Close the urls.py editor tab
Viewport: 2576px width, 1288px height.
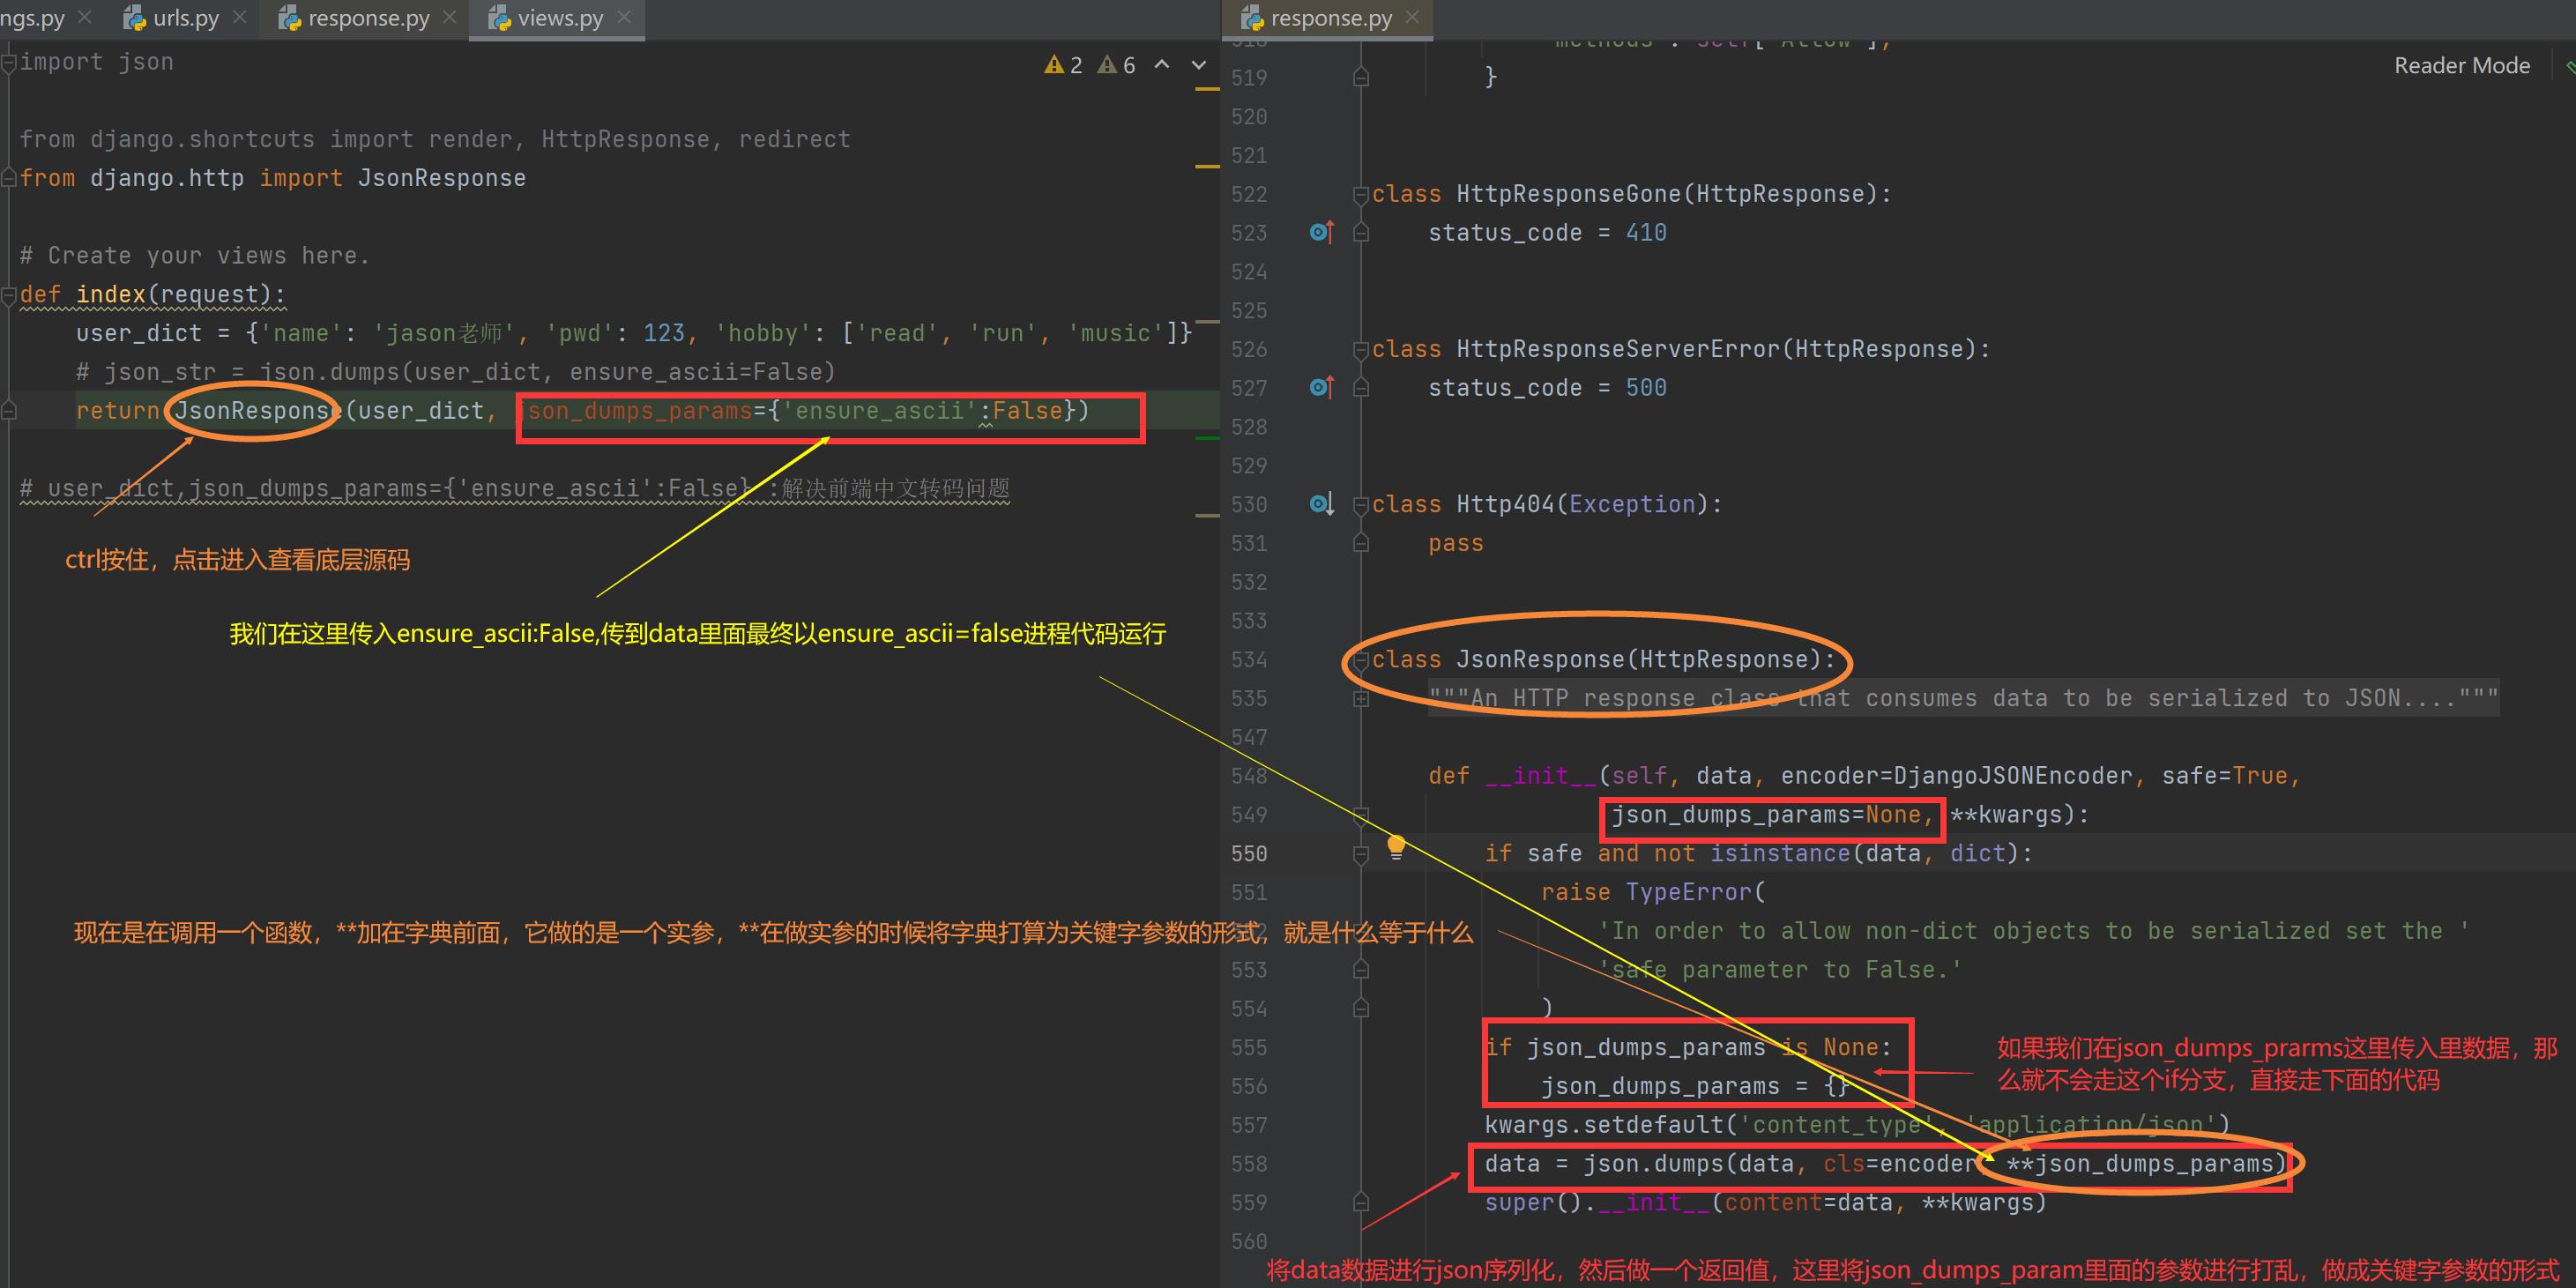coord(239,17)
